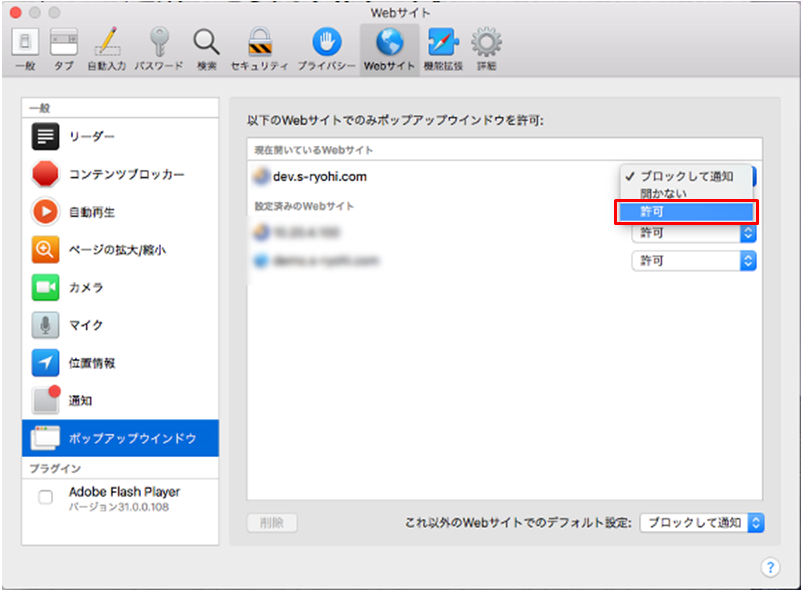801x590 pixels.
Task: Open the 検索 (Search) preferences pane
Action: coord(206,50)
